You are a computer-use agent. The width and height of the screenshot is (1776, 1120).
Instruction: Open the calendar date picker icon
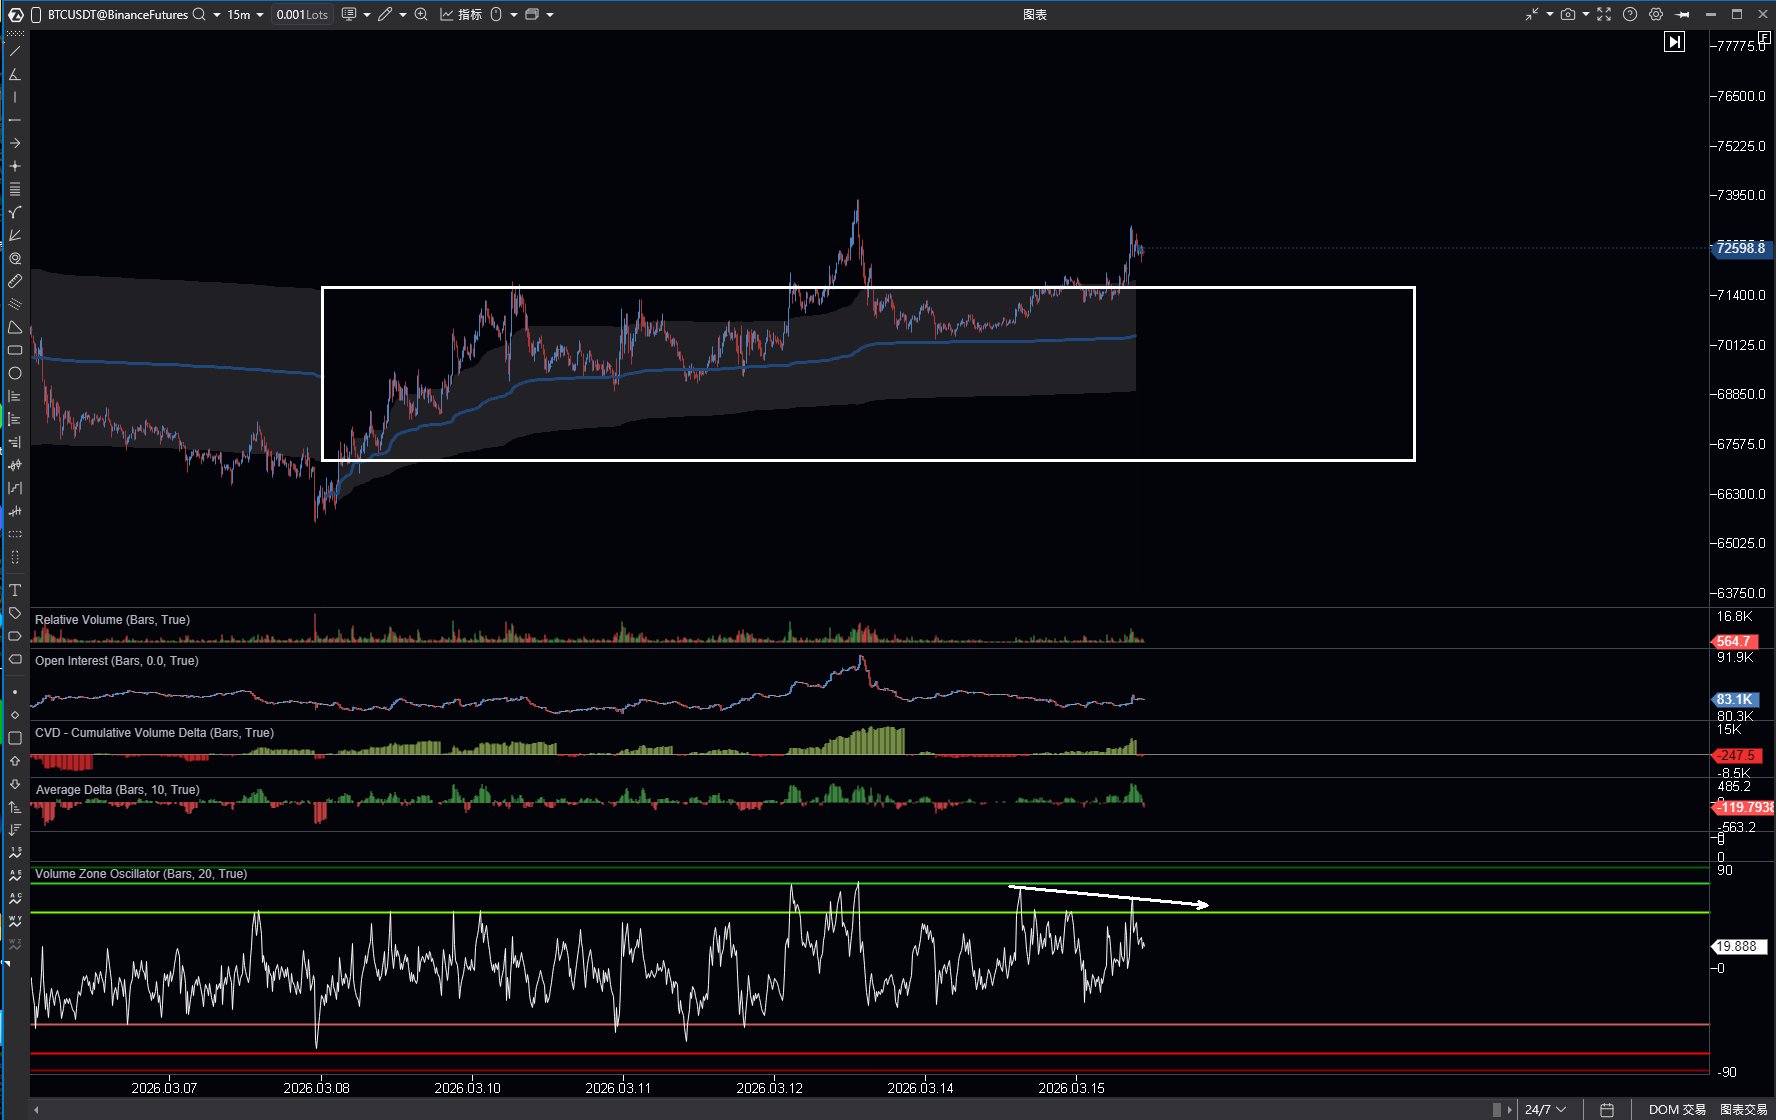(x=1607, y=1109)
